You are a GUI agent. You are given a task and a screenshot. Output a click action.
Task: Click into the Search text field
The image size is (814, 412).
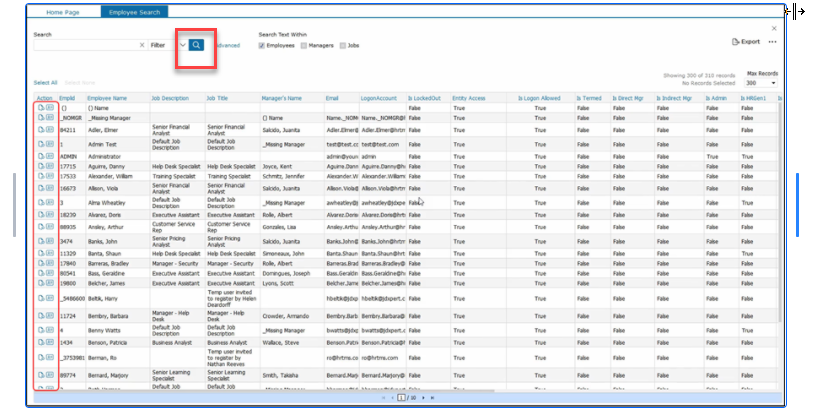point(85,45)
